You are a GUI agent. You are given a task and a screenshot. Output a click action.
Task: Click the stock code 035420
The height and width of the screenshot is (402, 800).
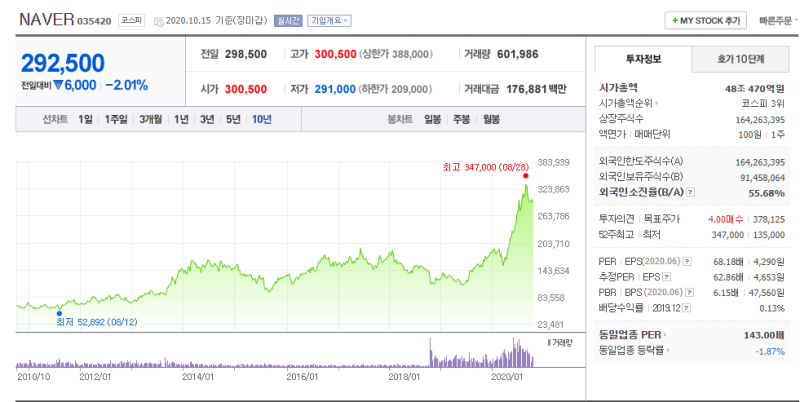pyautogui.click(x=94, y=21)
